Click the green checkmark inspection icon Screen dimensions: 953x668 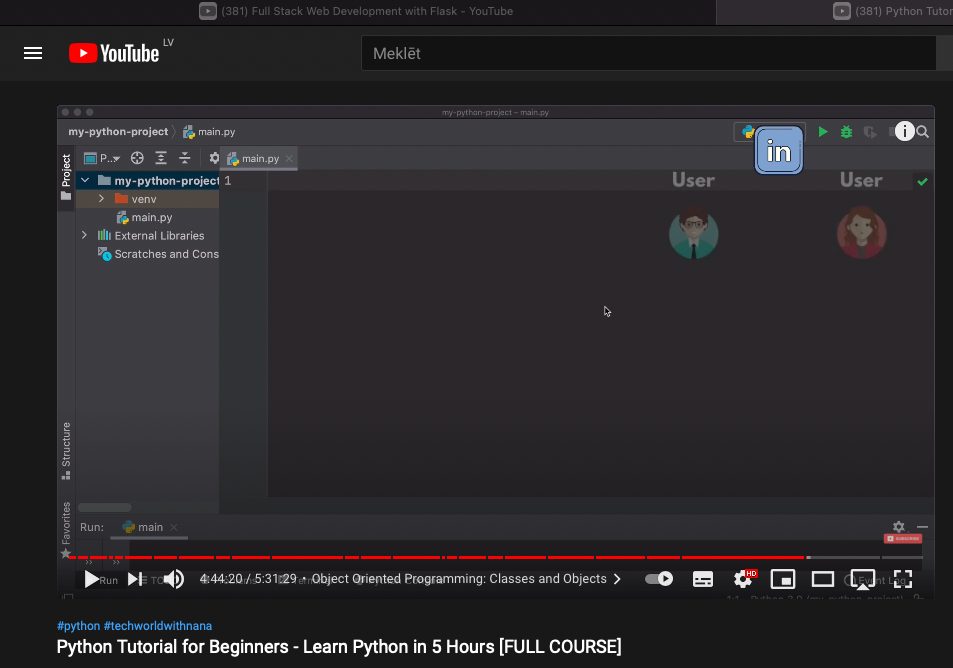(923, 182)
